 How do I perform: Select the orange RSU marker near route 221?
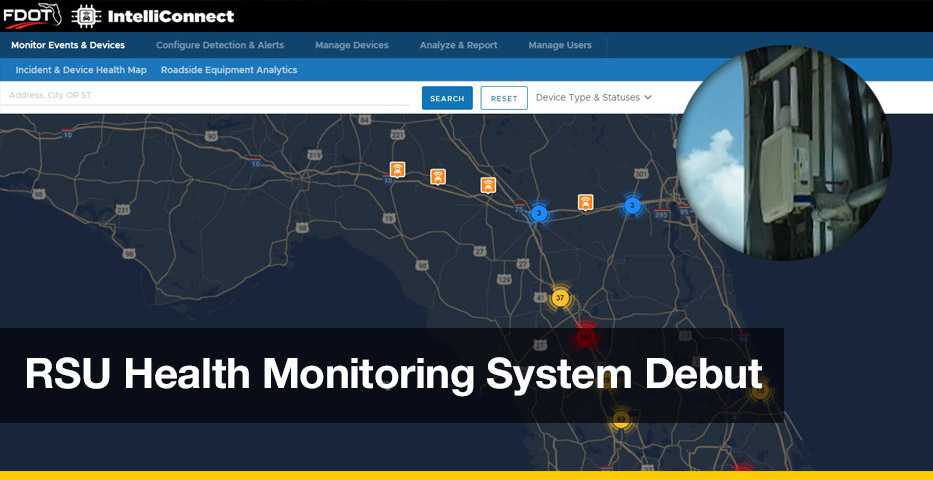click(397, 170)
